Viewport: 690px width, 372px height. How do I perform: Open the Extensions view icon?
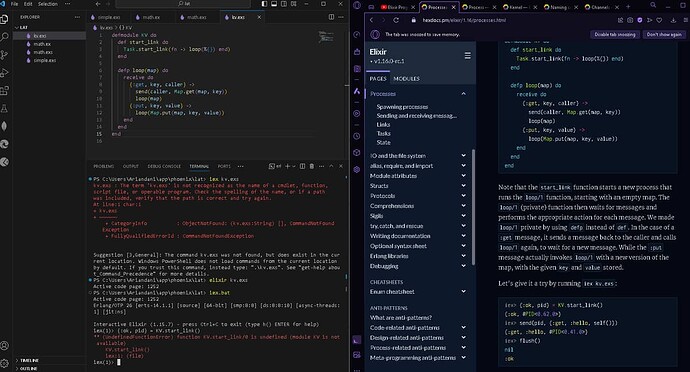point(4,90)
